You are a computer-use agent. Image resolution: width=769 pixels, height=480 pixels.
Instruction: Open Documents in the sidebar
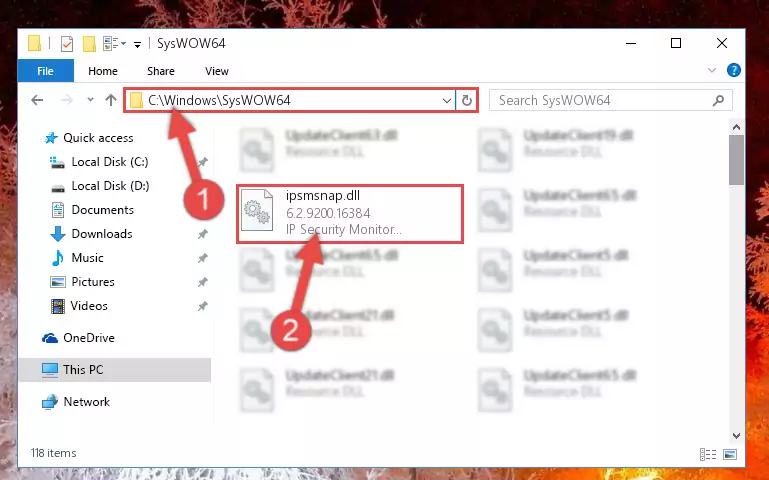point(103,210)
